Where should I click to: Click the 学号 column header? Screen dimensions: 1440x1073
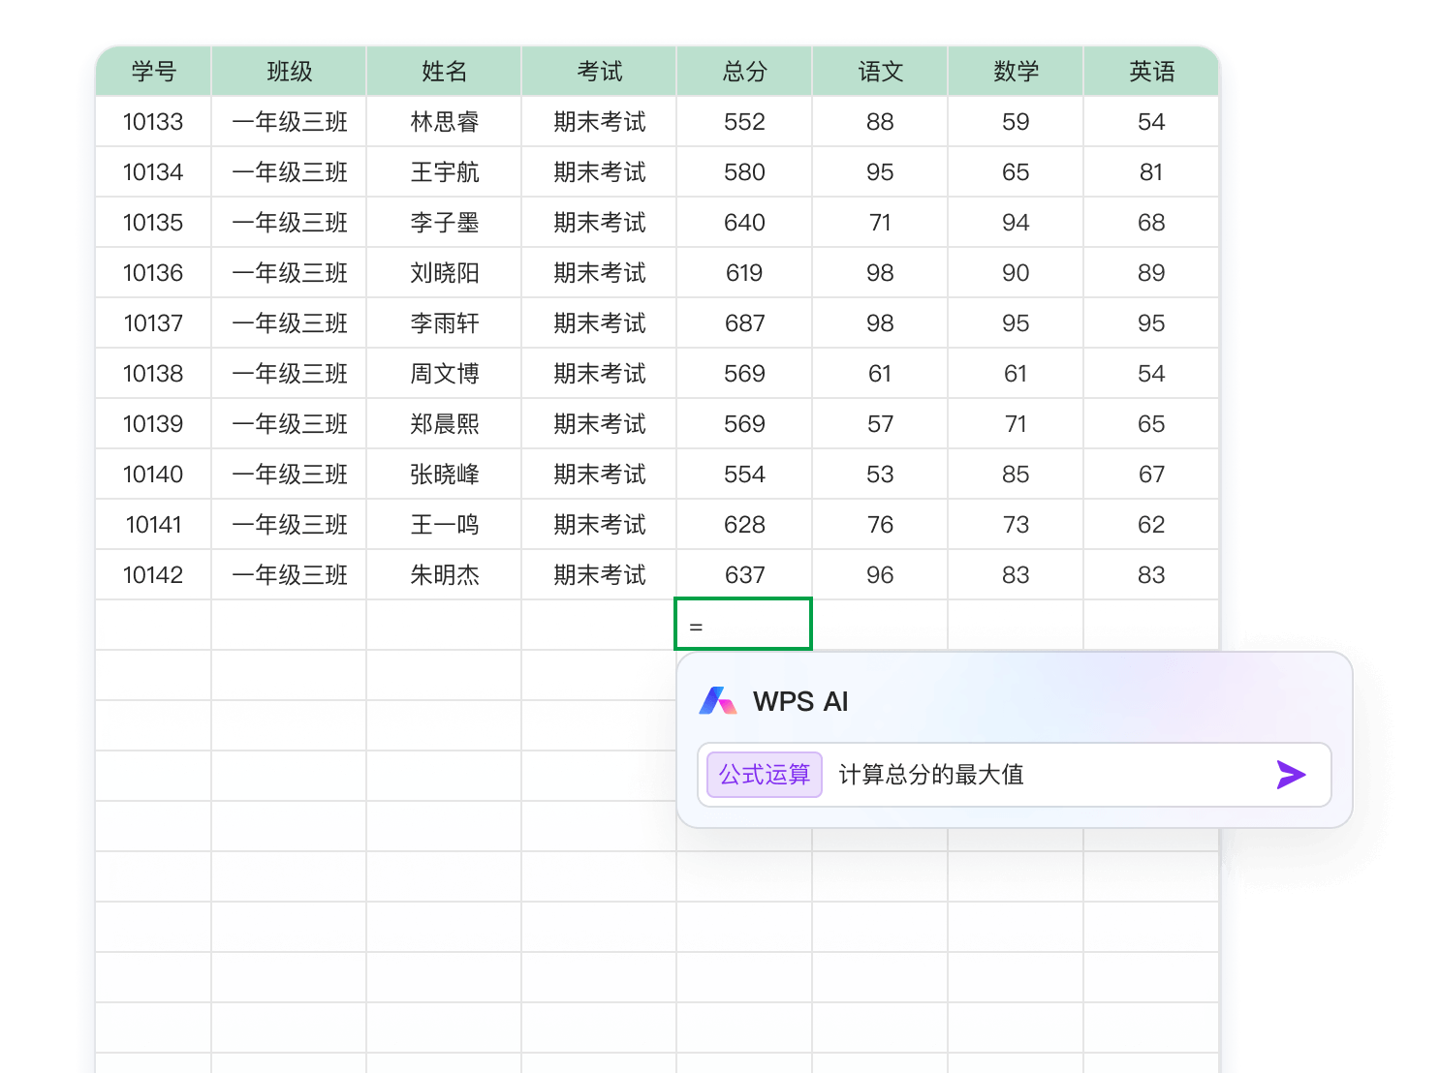point(152,71)
